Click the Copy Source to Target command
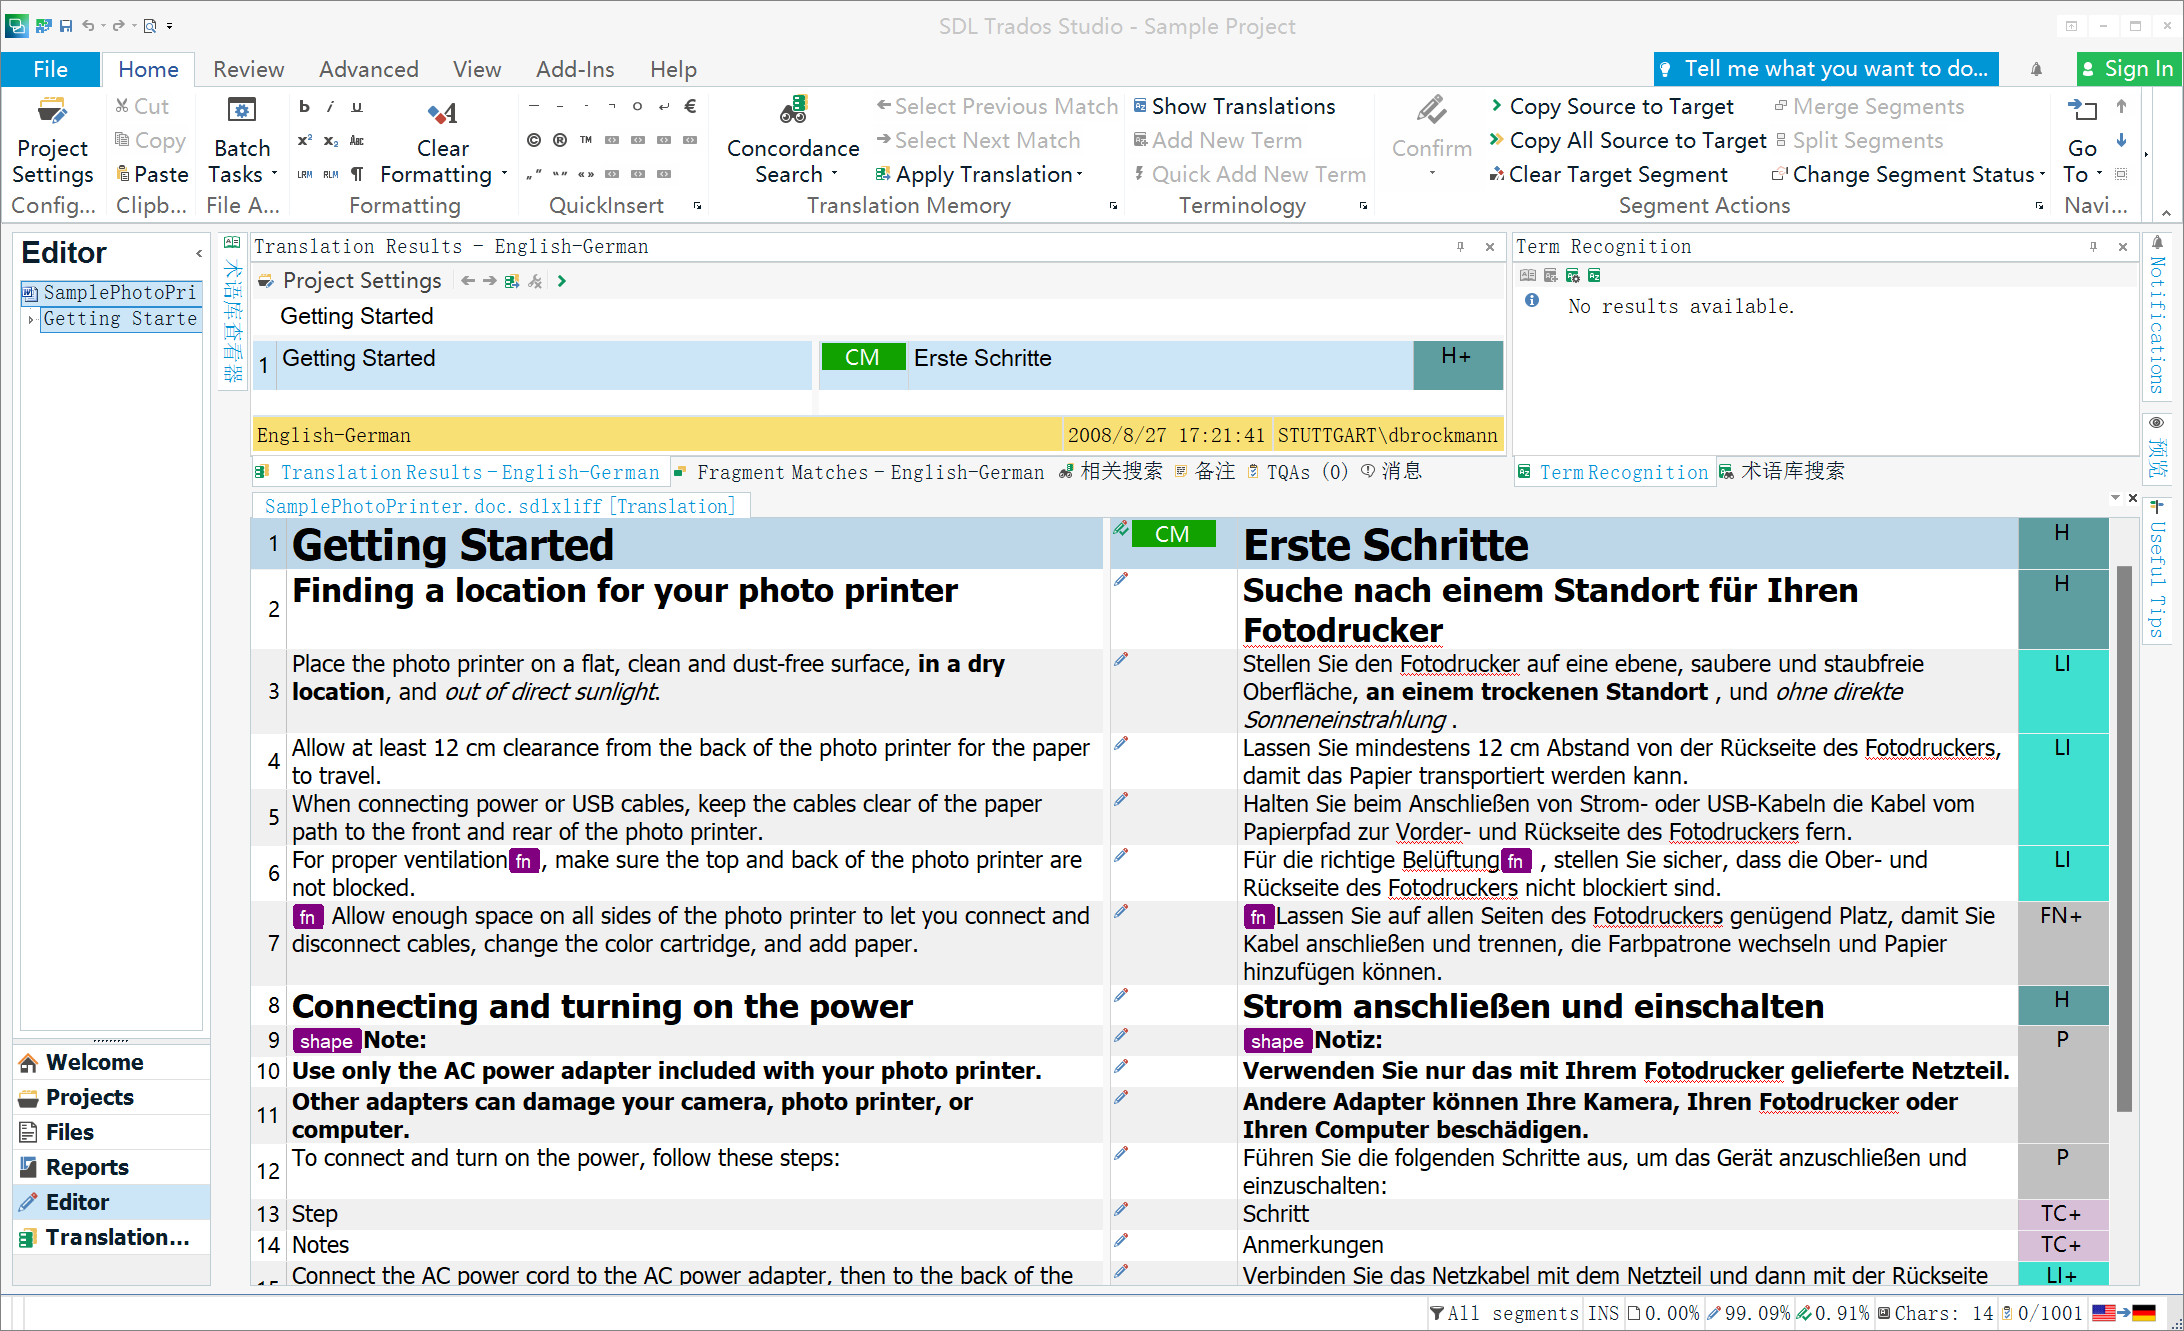2184x1331 pixels. [1620, 106]
